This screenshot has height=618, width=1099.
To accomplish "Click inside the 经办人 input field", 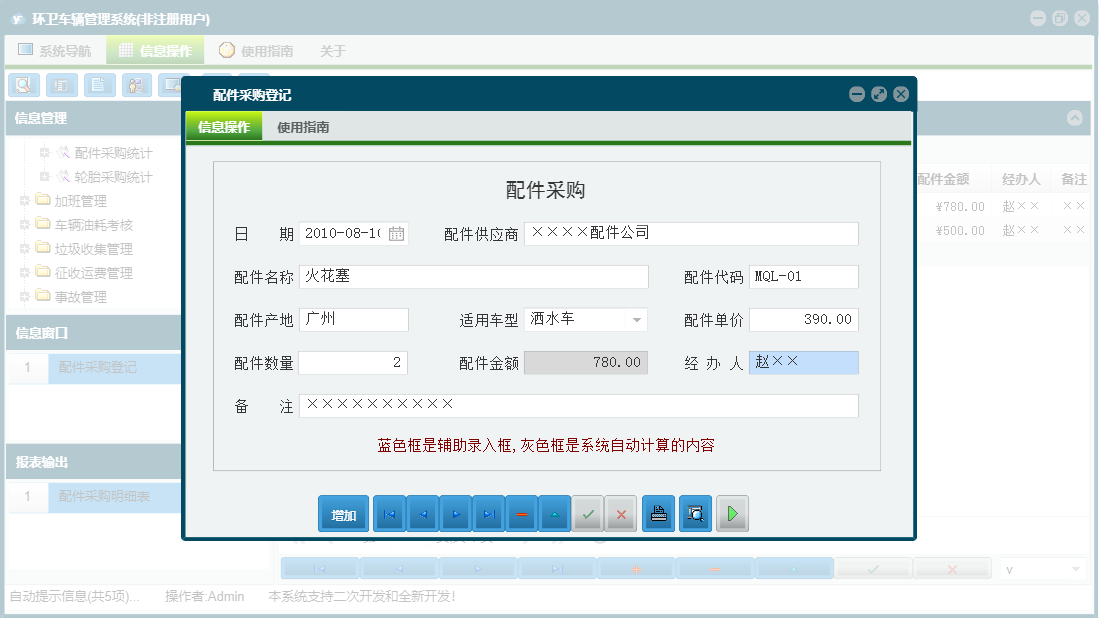I will [x=804, y=362].
